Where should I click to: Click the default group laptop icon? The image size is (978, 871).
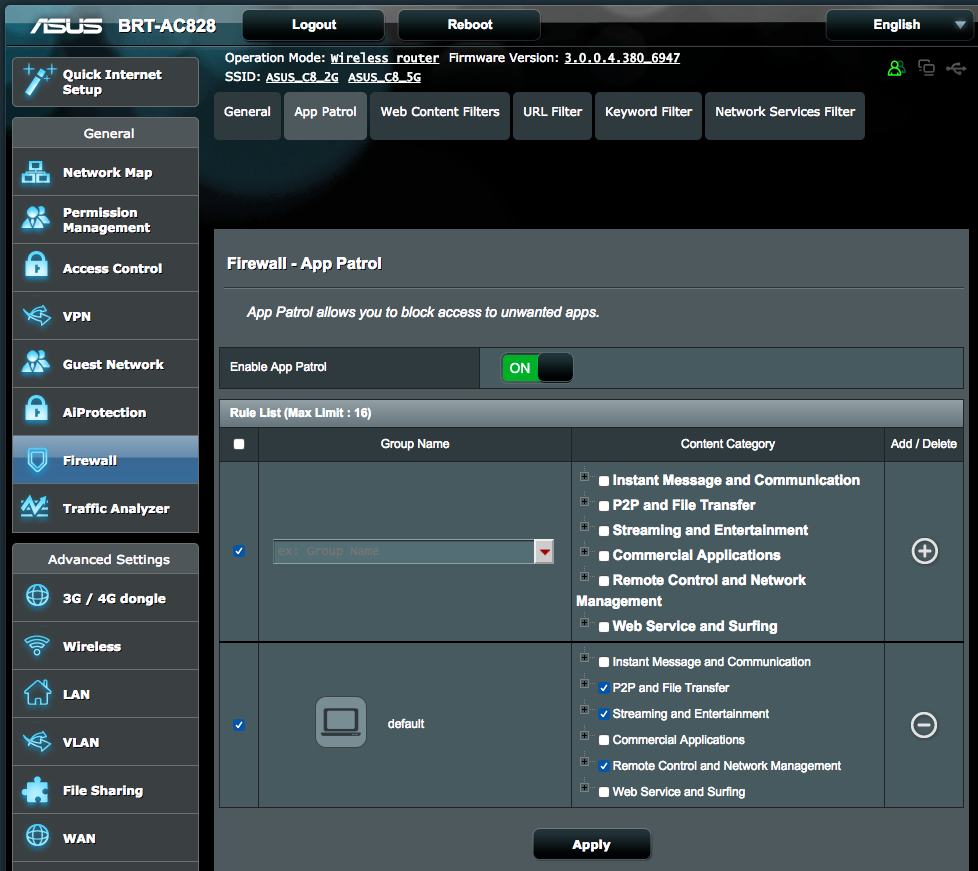[x=341, y=722]
